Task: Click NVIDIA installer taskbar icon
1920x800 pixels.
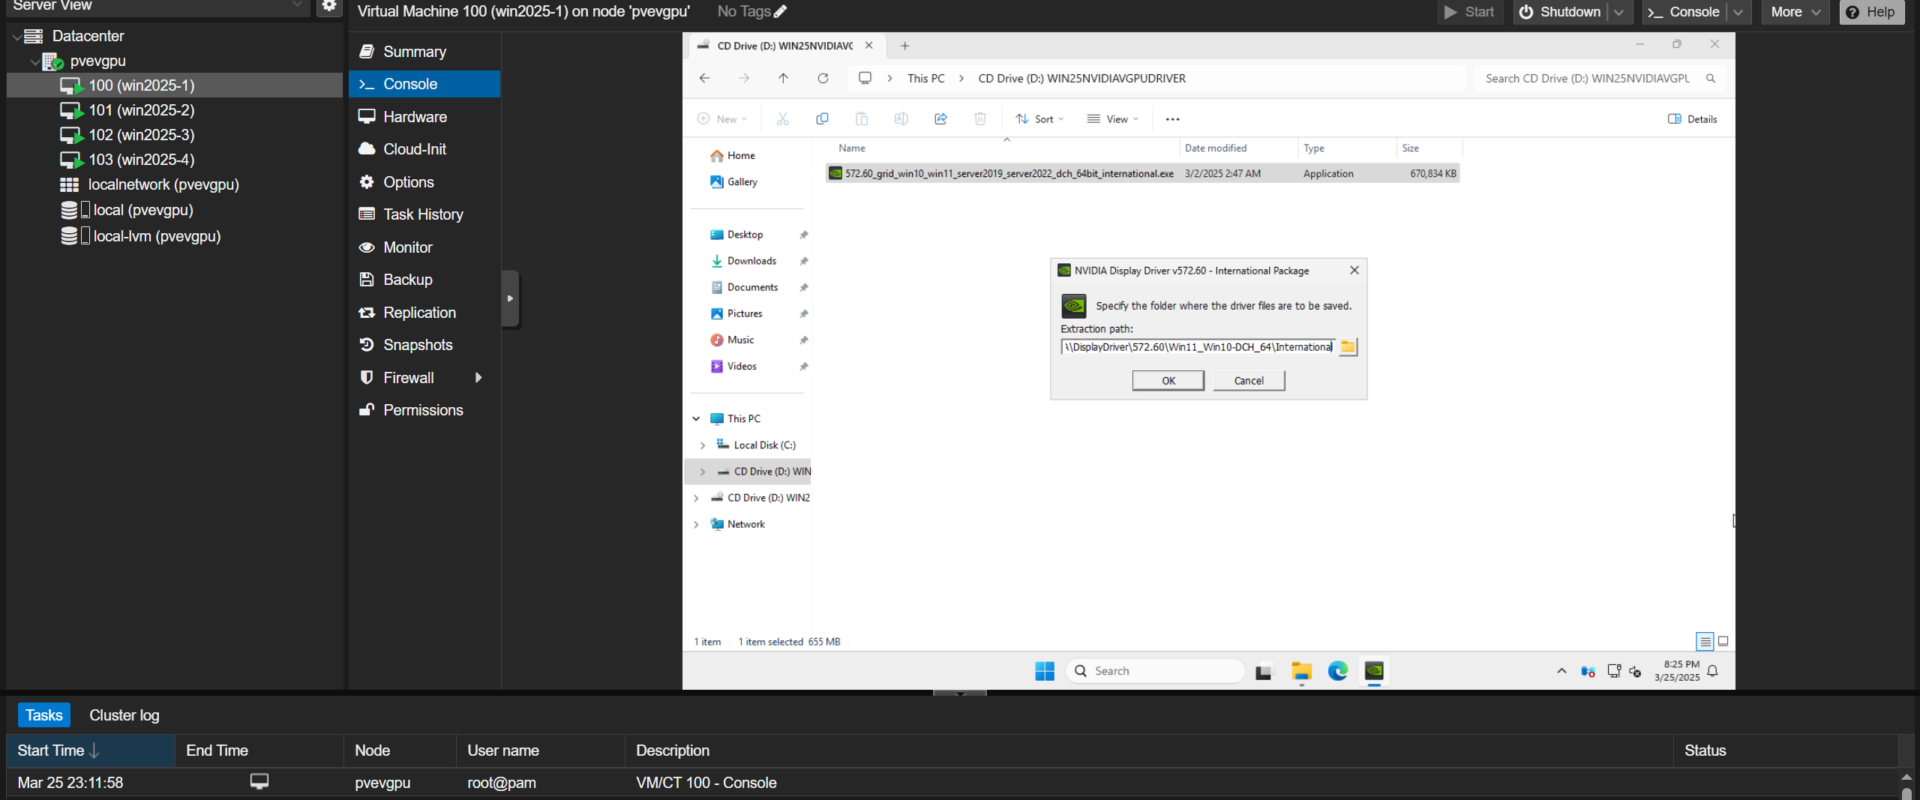Action: (x=1374, y=671)
